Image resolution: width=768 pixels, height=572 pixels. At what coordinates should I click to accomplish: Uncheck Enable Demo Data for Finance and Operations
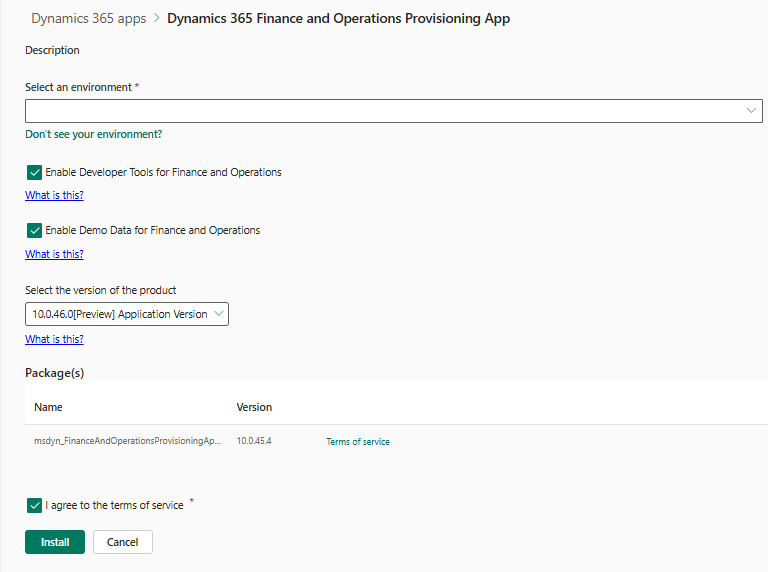click(34, 230)
